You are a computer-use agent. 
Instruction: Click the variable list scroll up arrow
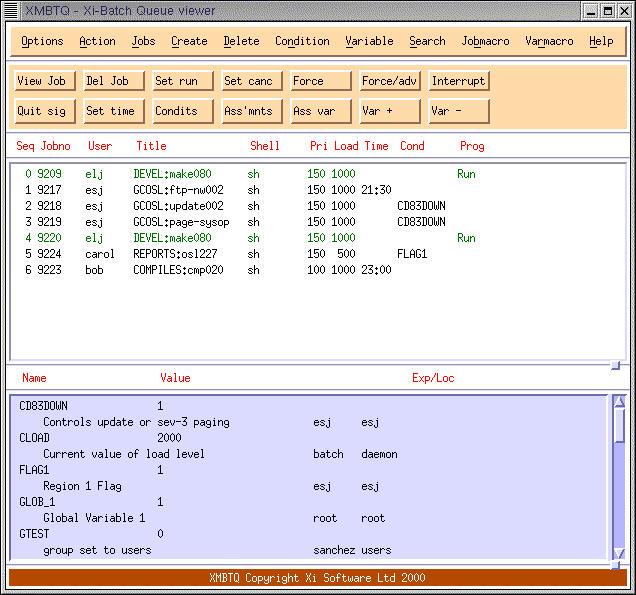(619, 402)
